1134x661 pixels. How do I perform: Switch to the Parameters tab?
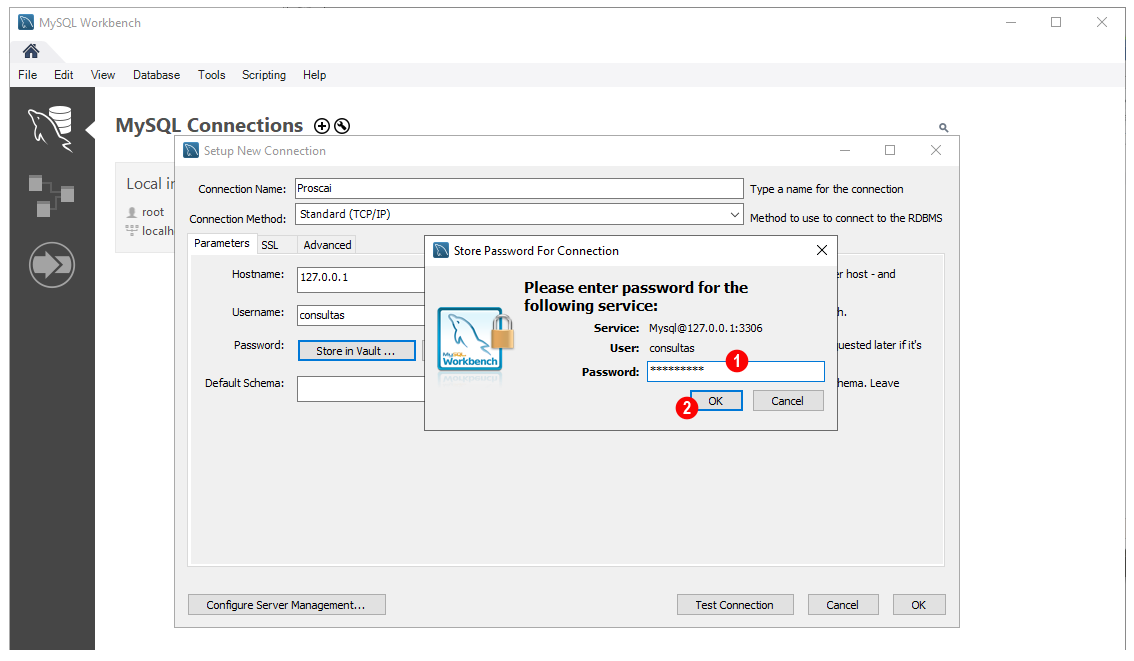[x=221, y=244]
